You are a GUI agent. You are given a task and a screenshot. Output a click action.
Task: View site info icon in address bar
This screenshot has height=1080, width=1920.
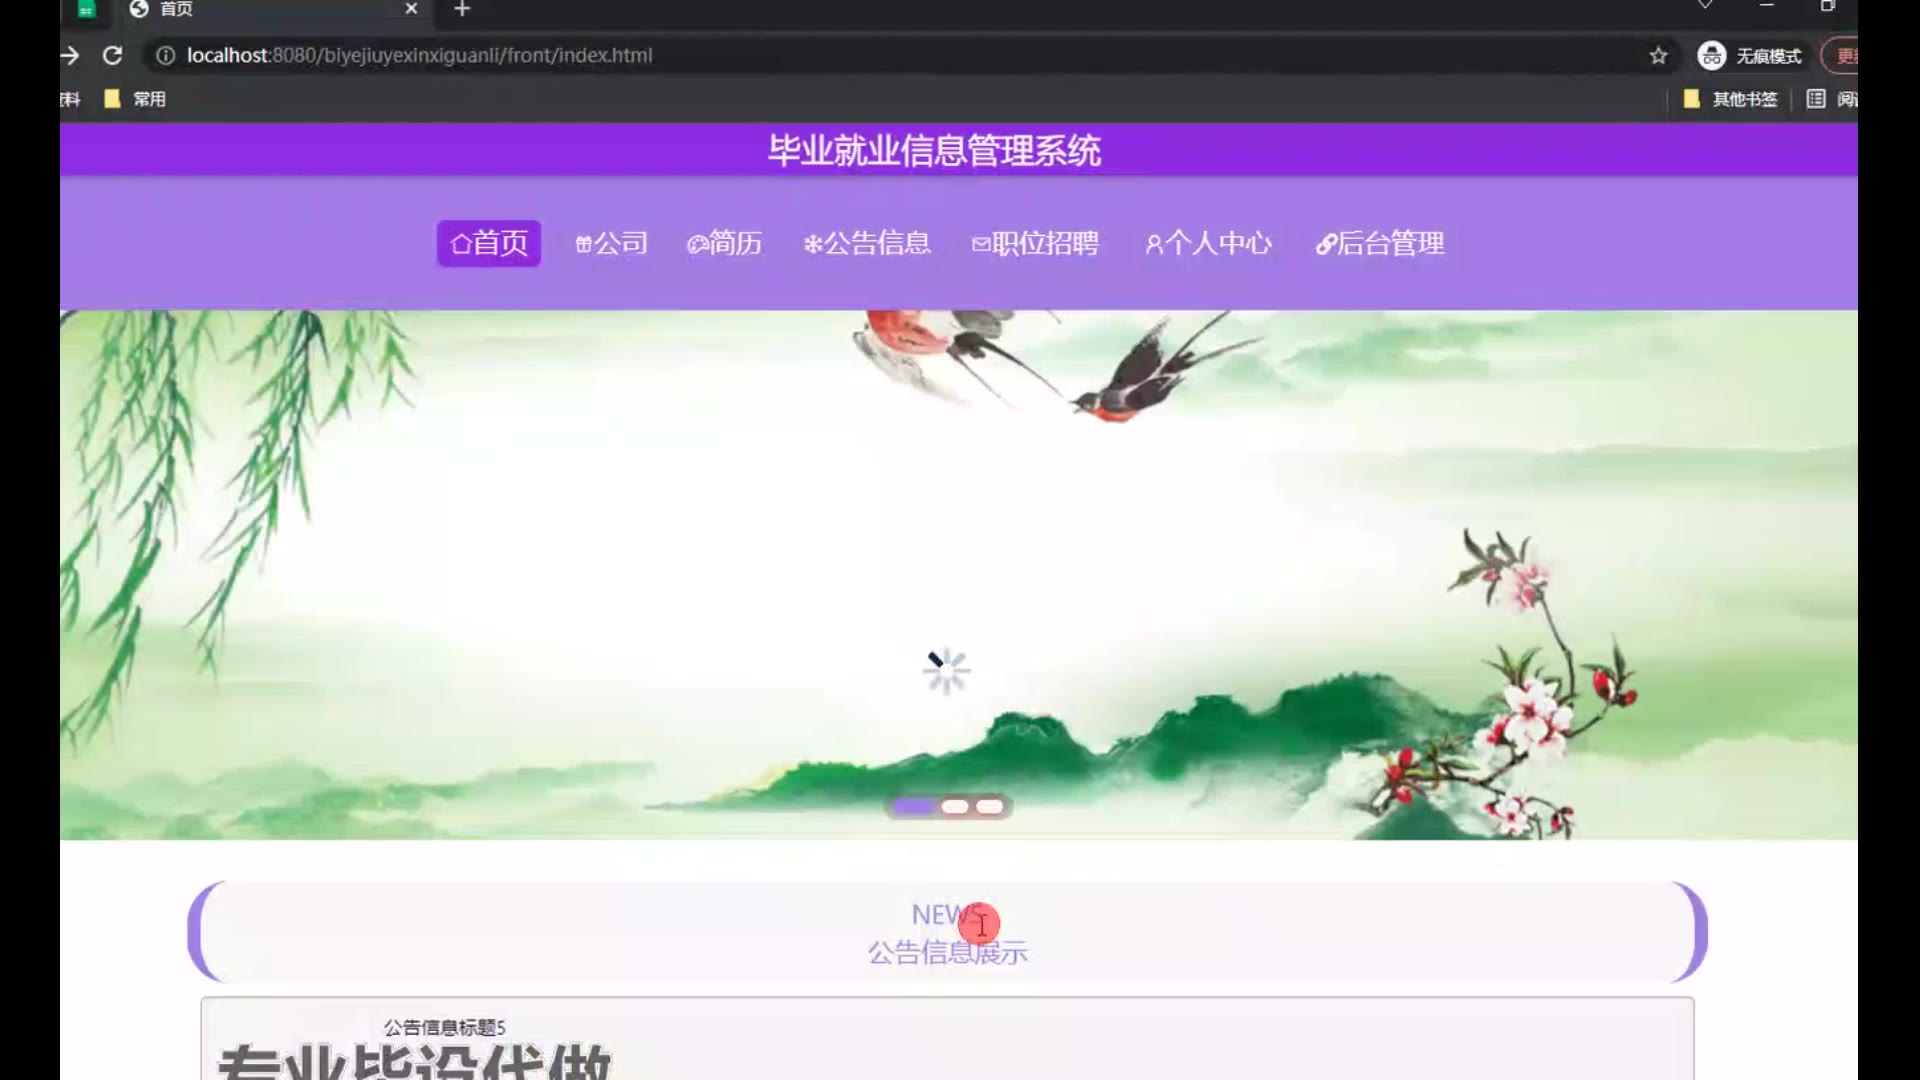coord(165,56)
